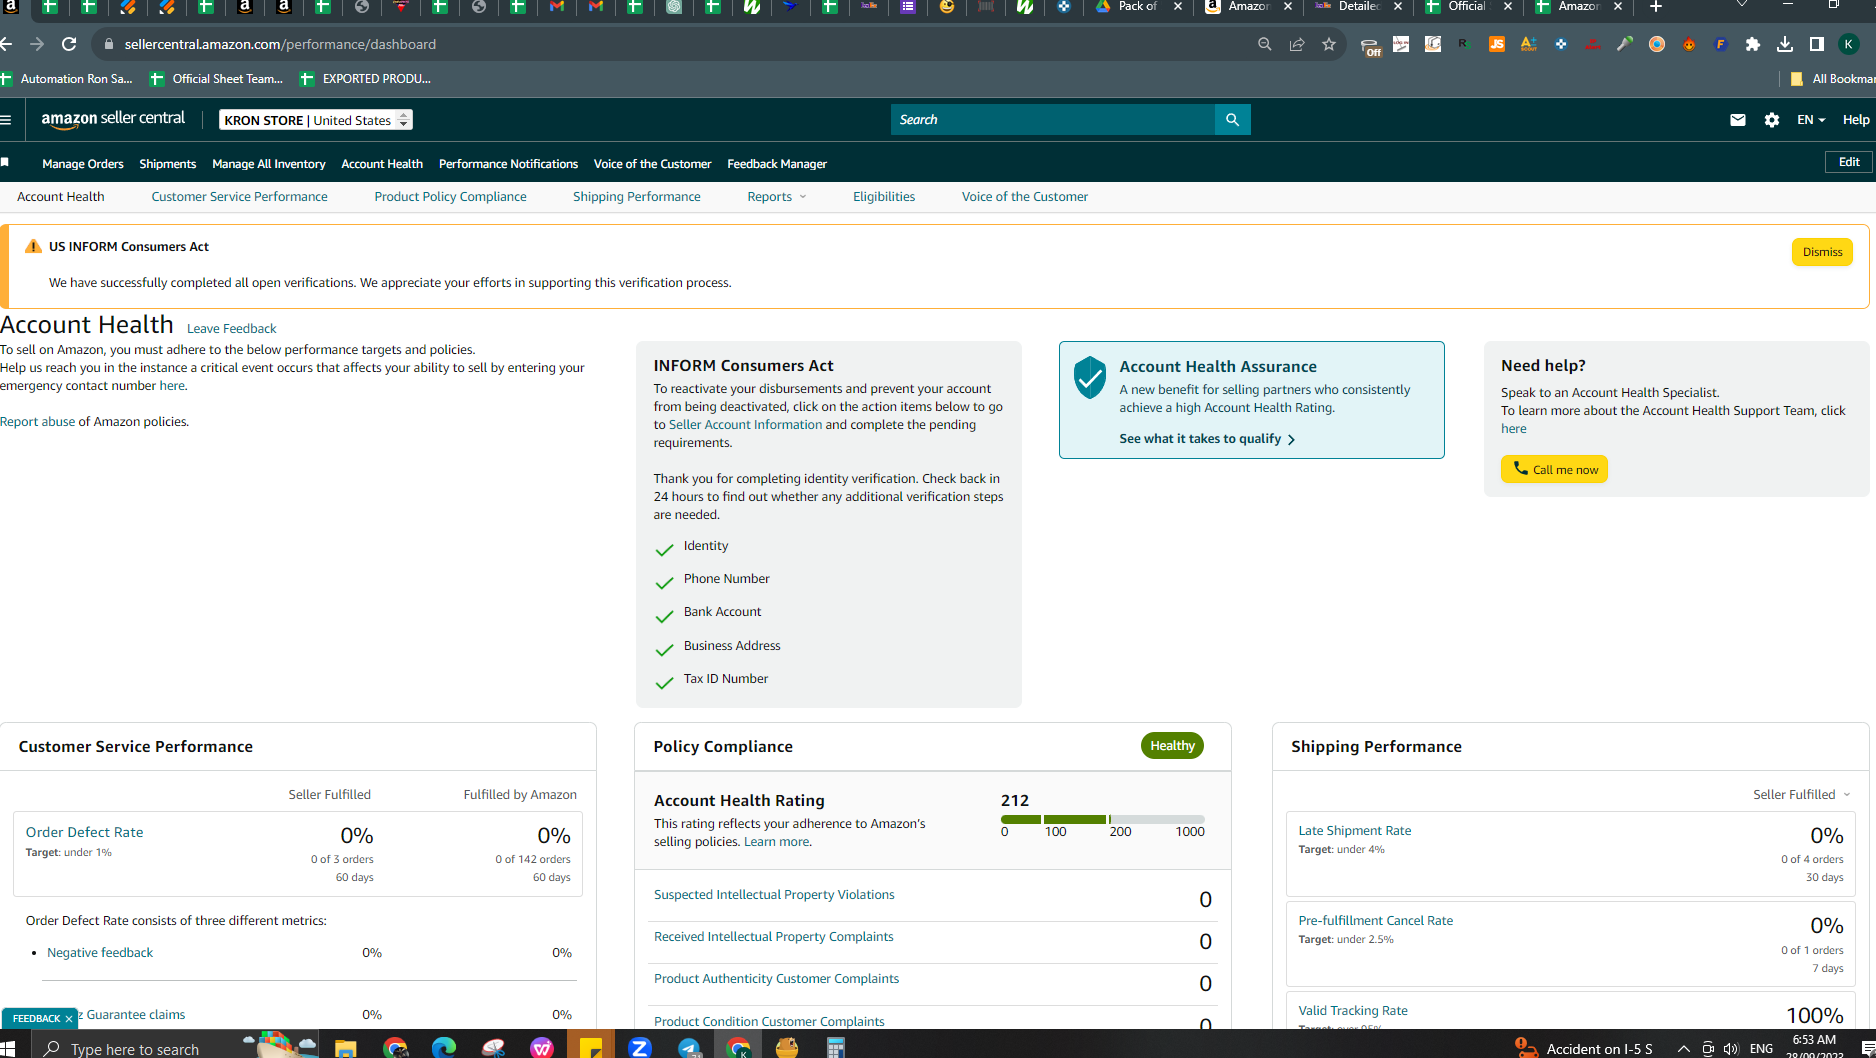This screenshot has width=1876, height=1058.
Task: Open the A+ Scout extension icon
Action: coord(1529,44)
